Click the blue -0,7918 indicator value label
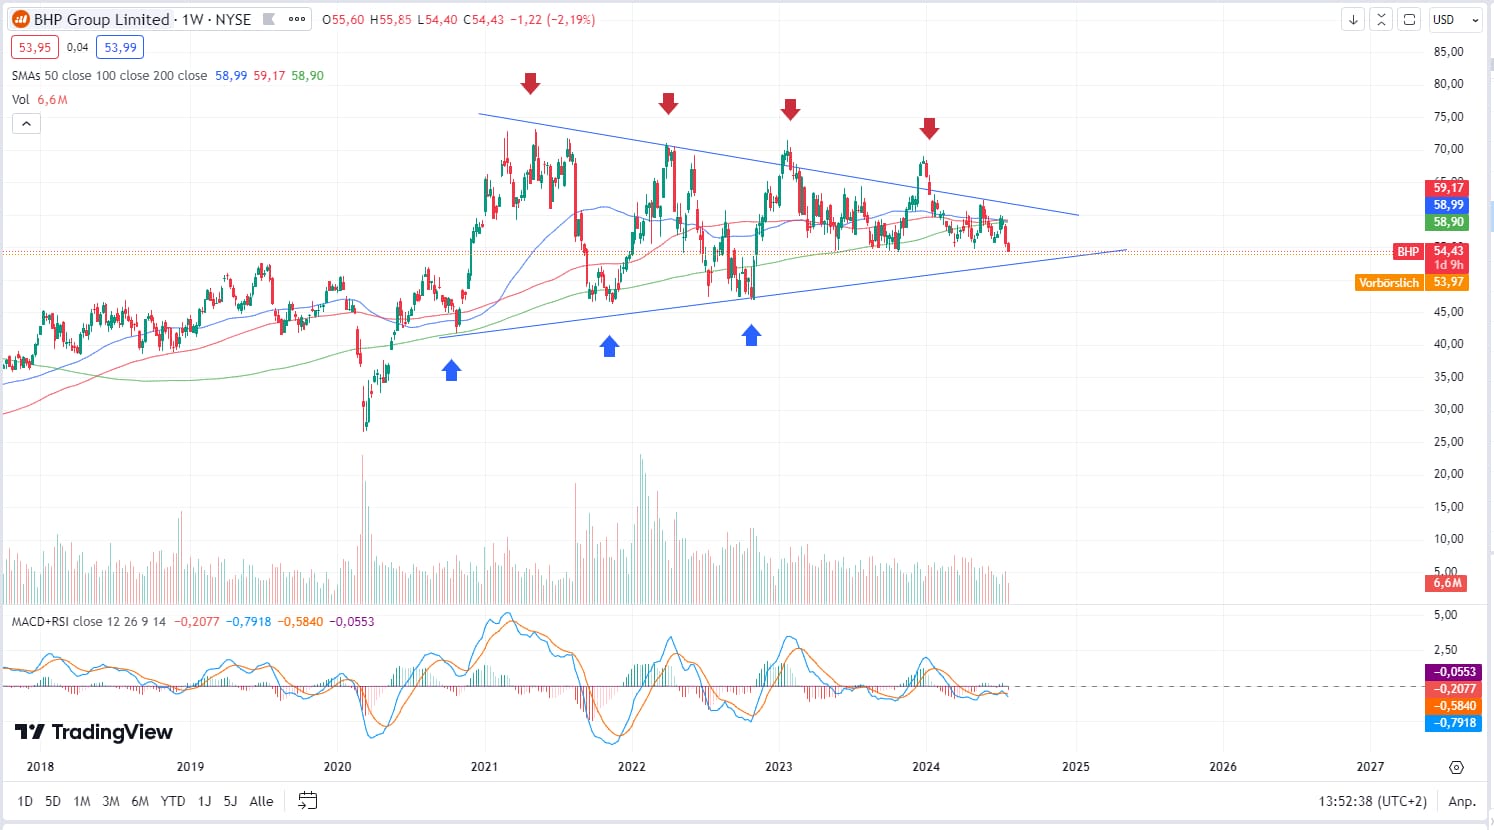The width and height of the screenshot is (1494, 830). (x=1453, y=723)
